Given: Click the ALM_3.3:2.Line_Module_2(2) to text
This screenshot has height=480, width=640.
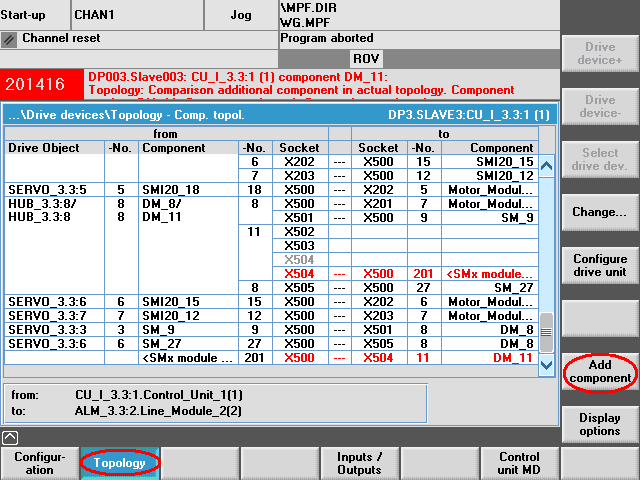Looking at the screenshot, I should pos(158,411).
